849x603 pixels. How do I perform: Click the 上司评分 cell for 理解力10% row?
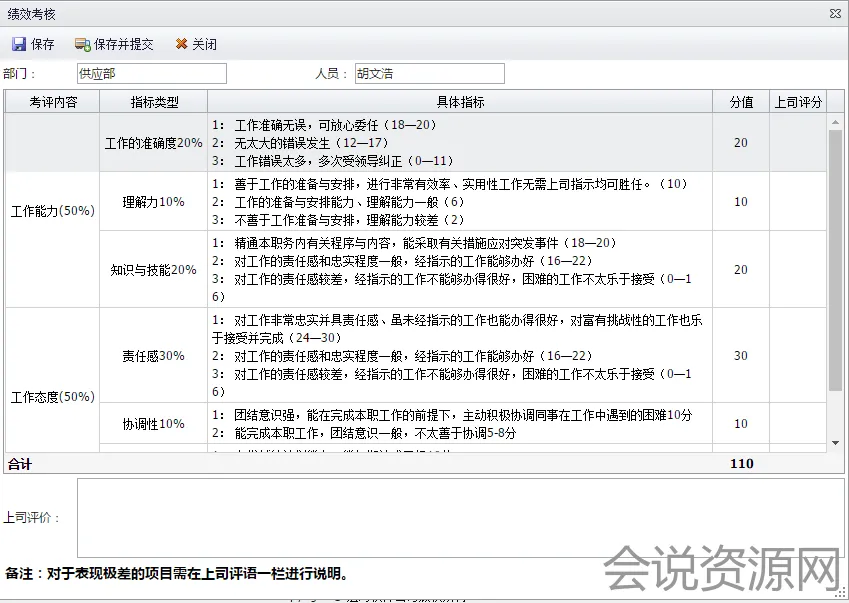coord(797,202)
